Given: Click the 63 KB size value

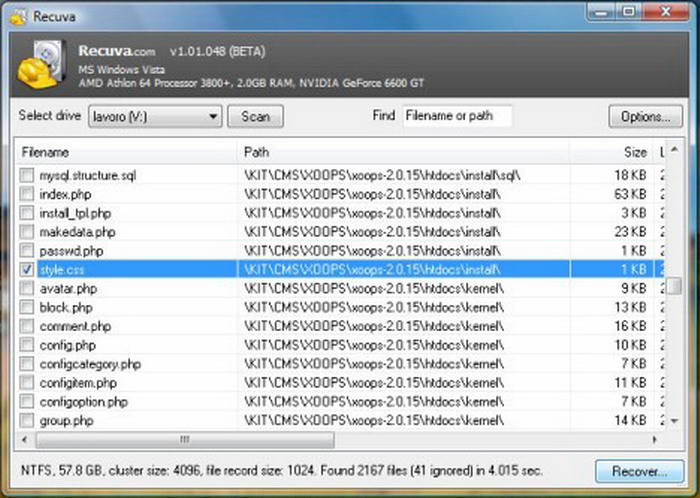Looking at the screenshot, I should click(x=630, y=194).
